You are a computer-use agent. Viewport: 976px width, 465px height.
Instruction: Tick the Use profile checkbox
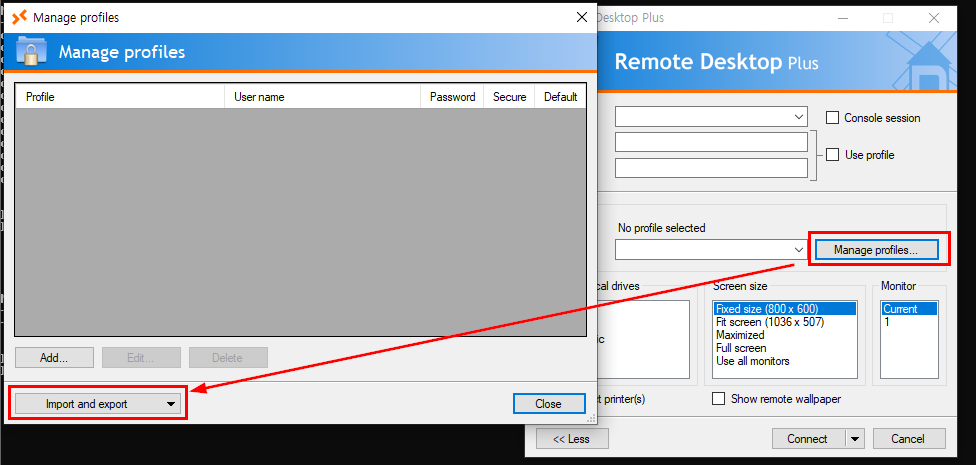tap(832, 155)
